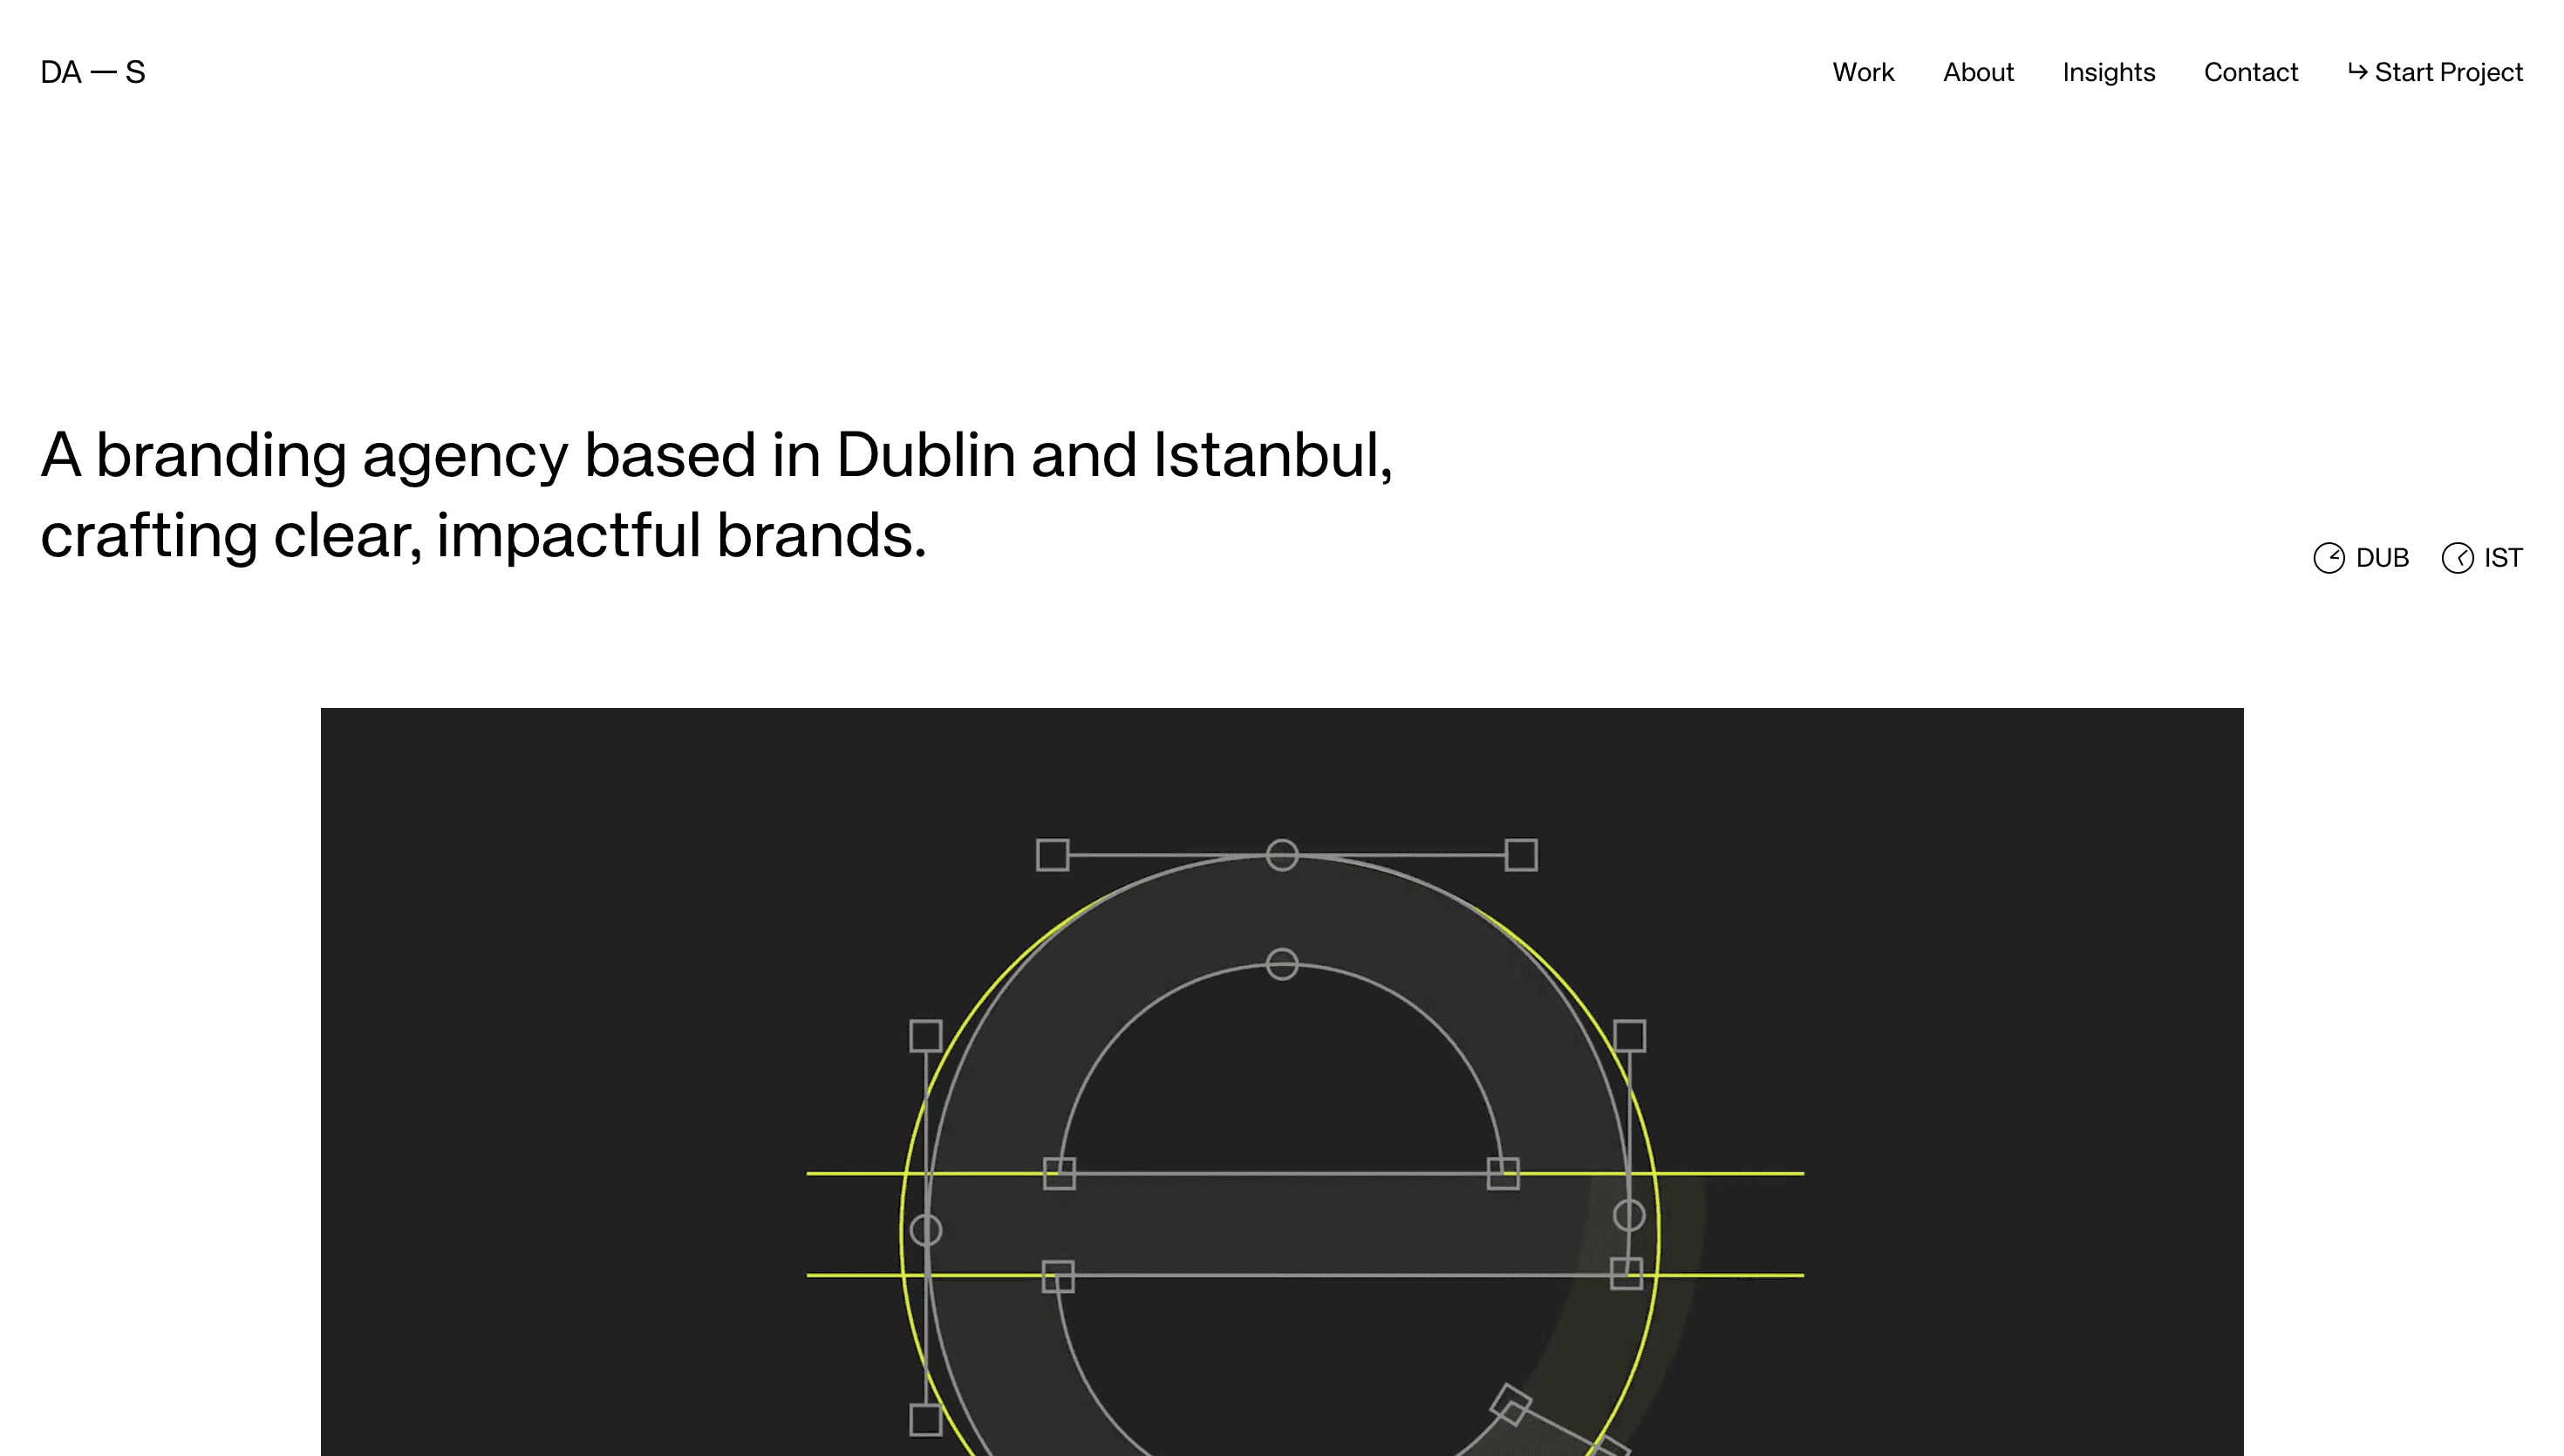
Task: Navigate to the Contact page
Action: 2250,72
